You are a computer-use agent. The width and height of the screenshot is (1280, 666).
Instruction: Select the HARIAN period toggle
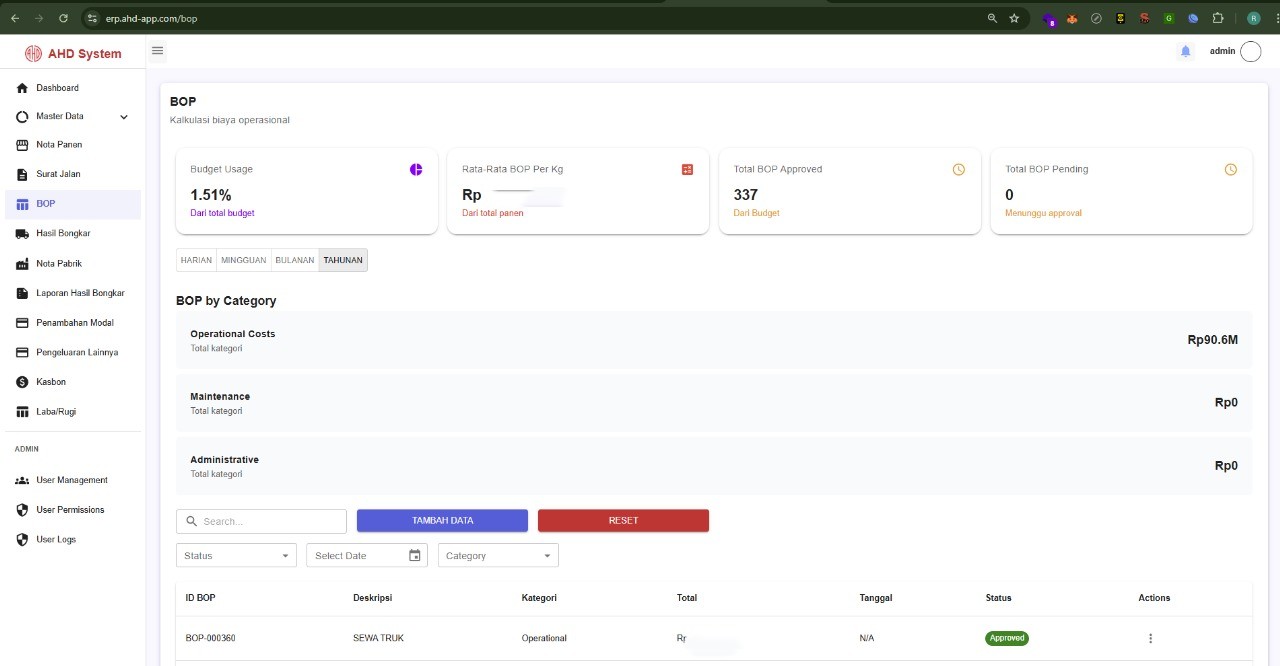pos(196,260)
